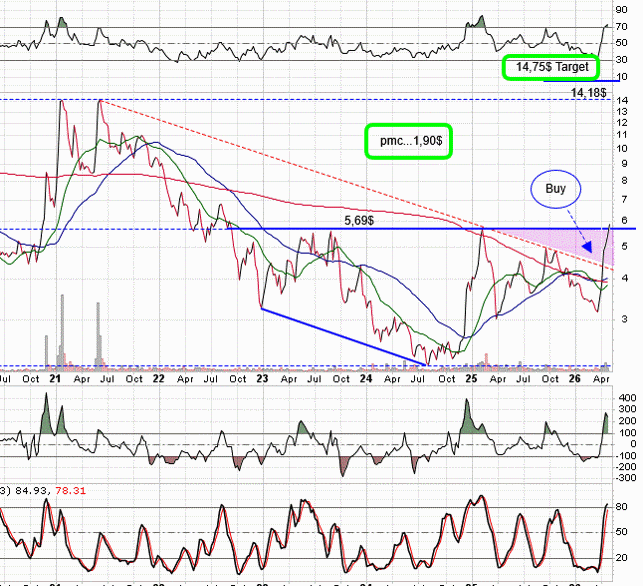Click the 14,18$ price label
The width and height of the screenshot is (643, 586).
(x=588, y=93)
